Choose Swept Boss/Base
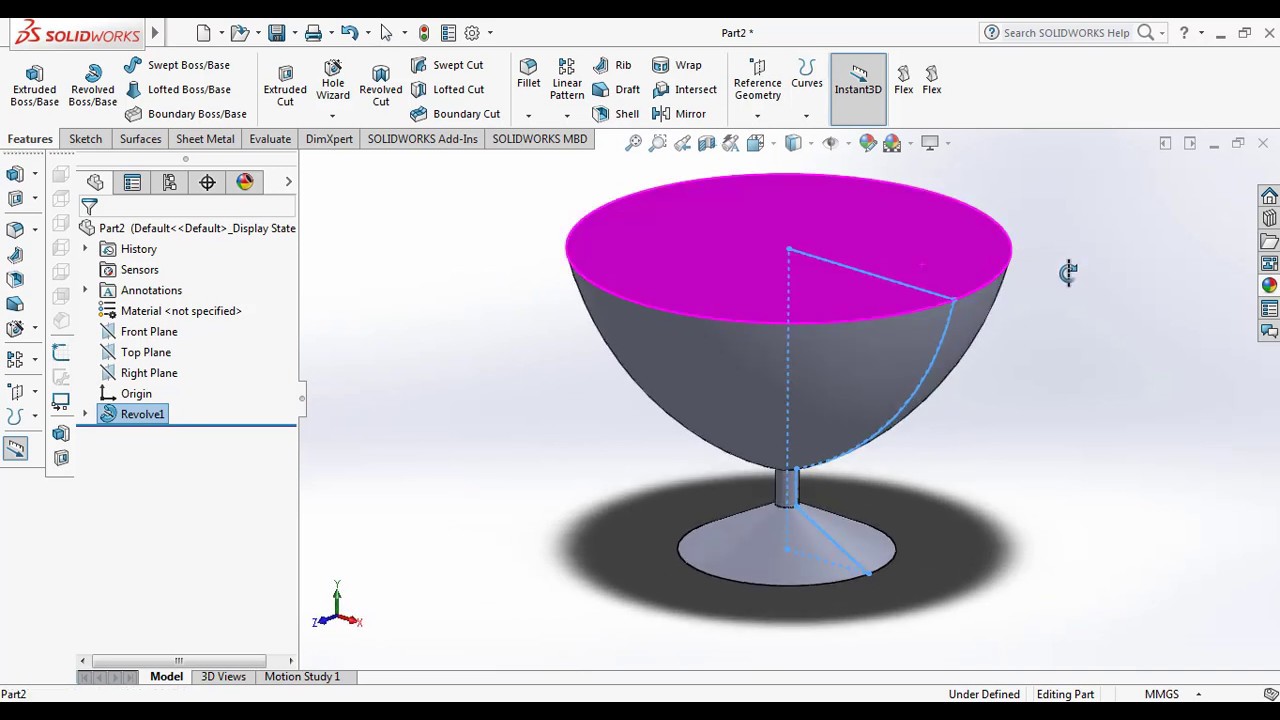1280x720 pixels. 177,65
